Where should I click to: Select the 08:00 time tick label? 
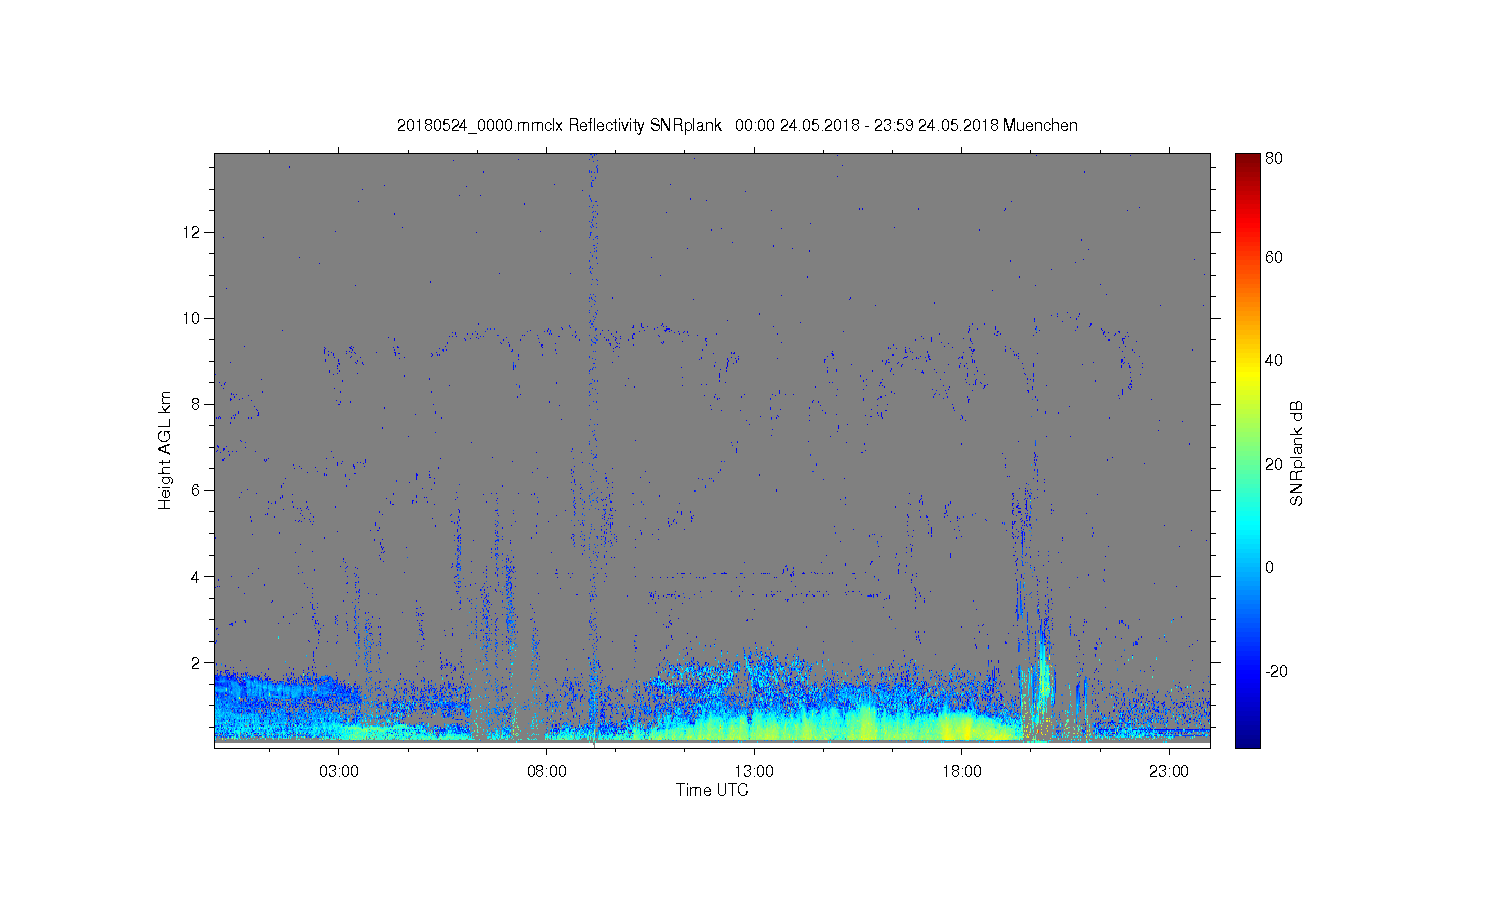tap(547, 772)
